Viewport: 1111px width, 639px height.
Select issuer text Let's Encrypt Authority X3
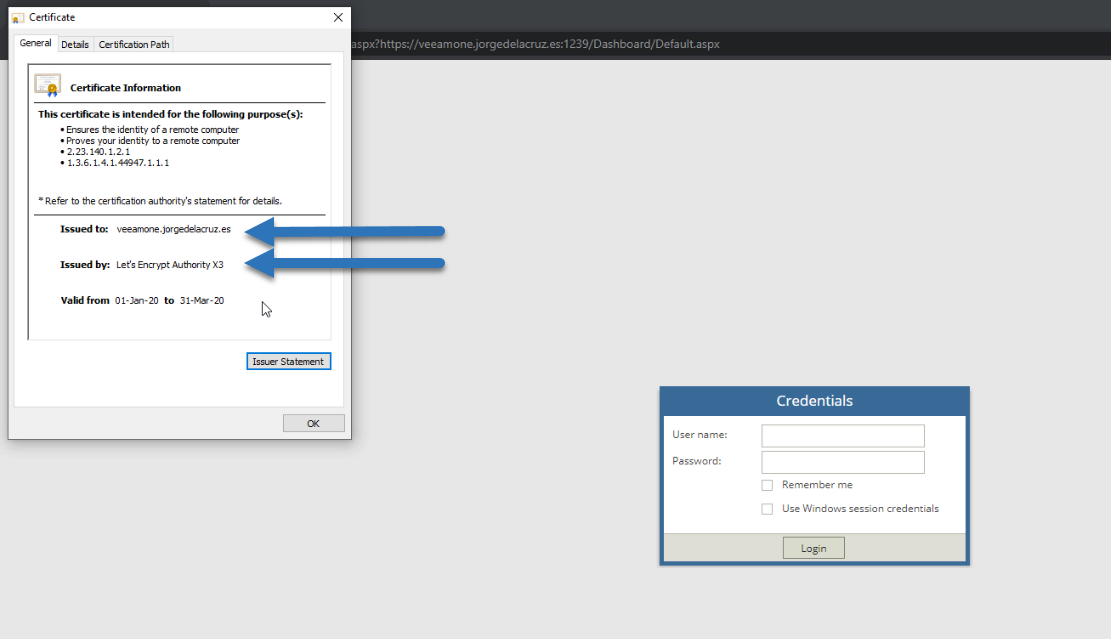[169, 264]
